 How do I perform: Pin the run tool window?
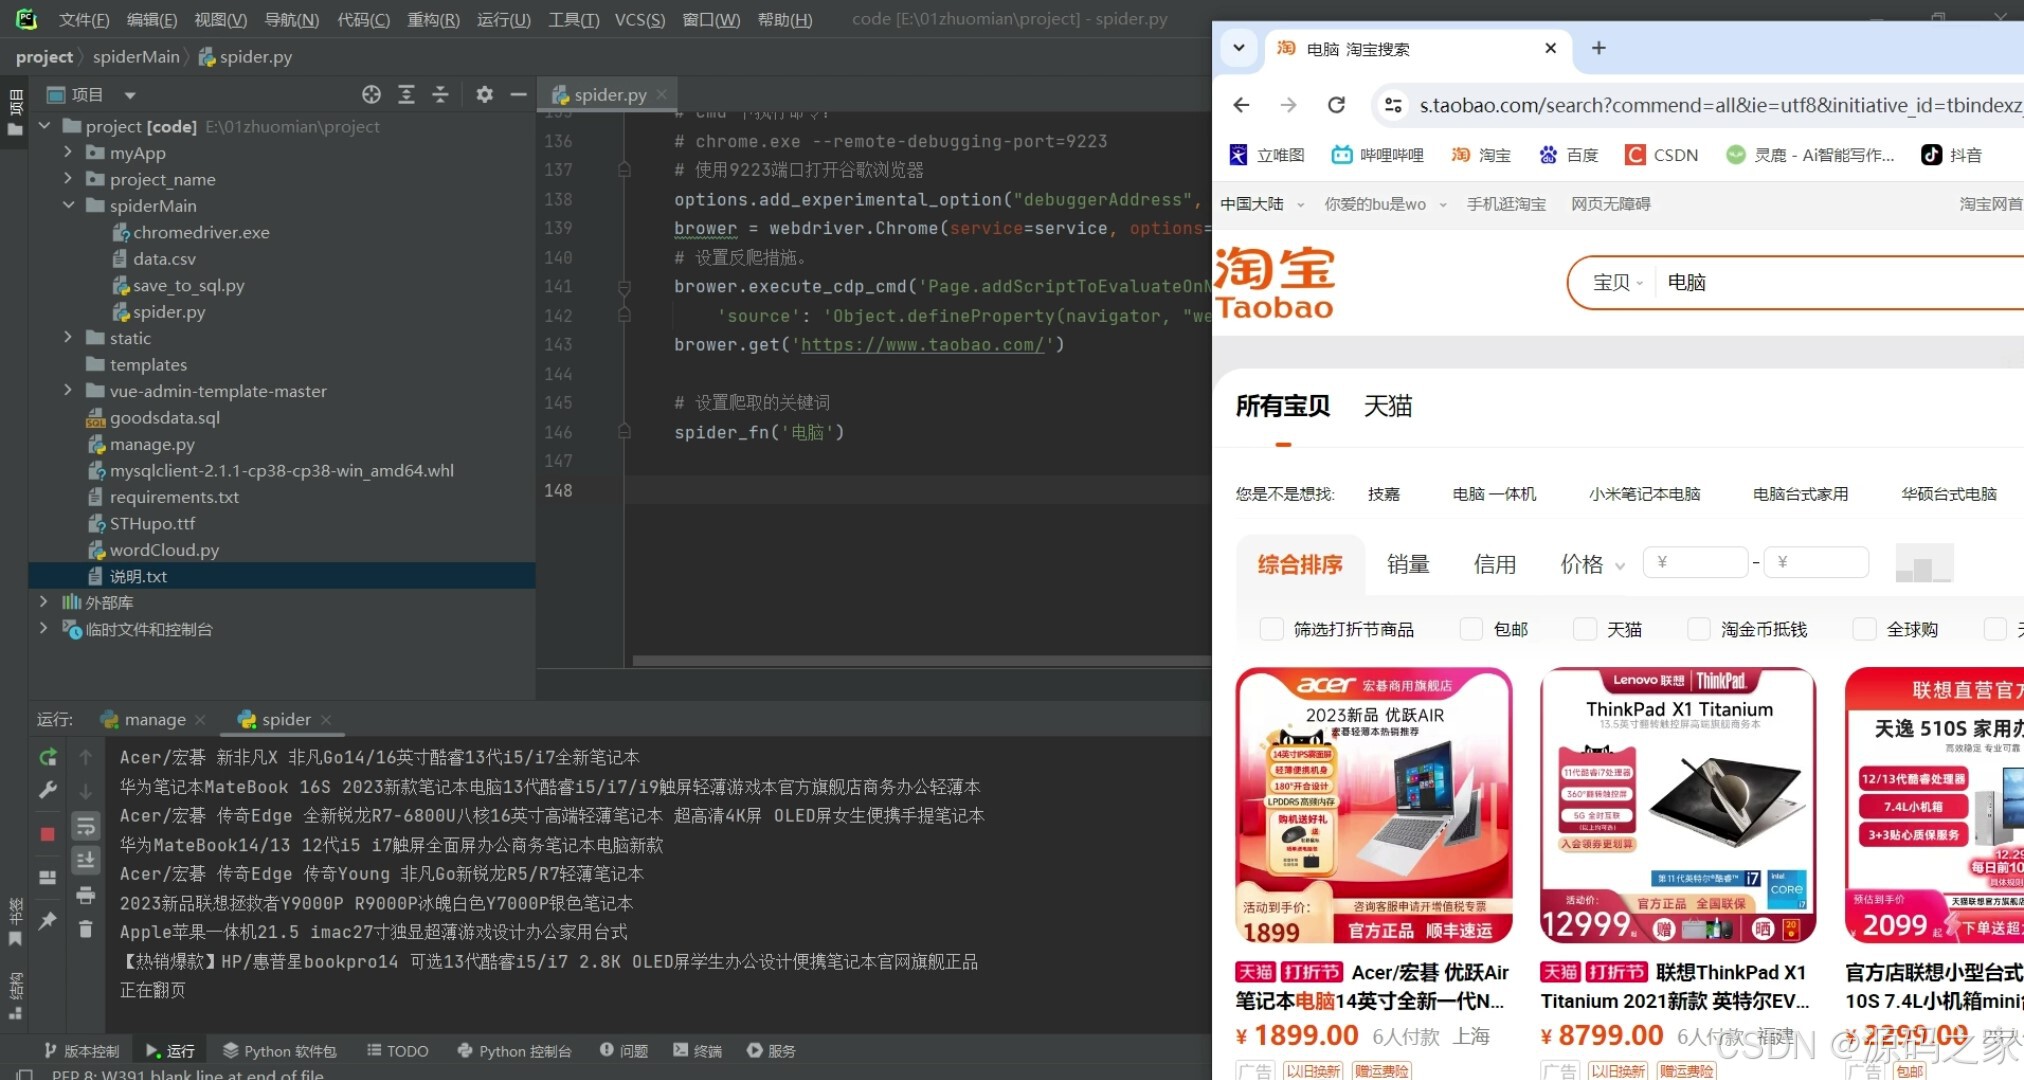[47, 920]
